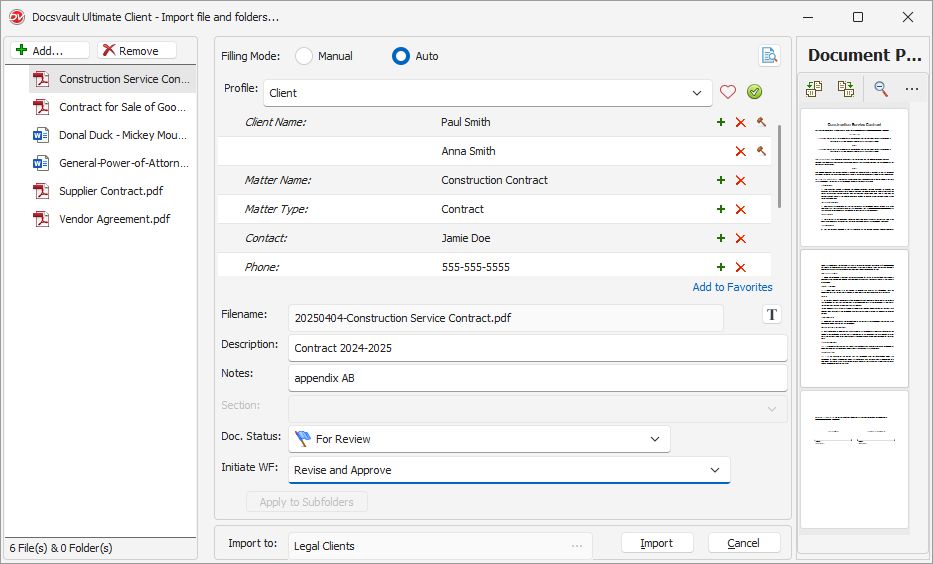
Task: Select Manual filling mode
Action: click(x=304, y=56)
